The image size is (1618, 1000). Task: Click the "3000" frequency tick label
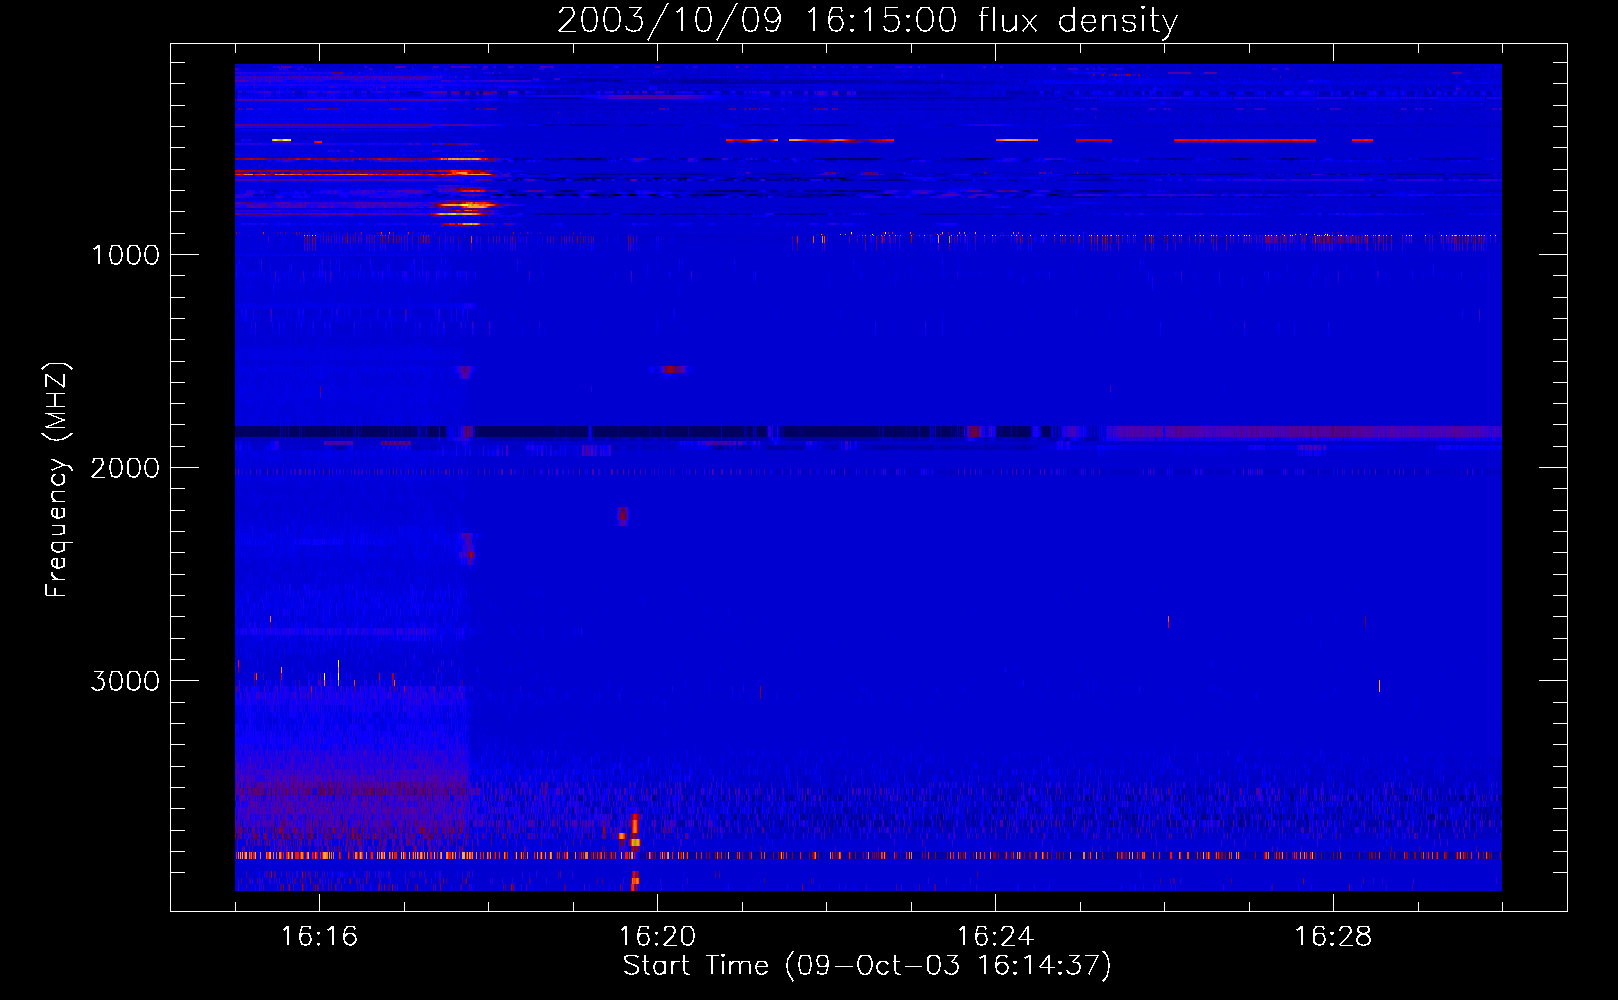[x=125, y=681]
